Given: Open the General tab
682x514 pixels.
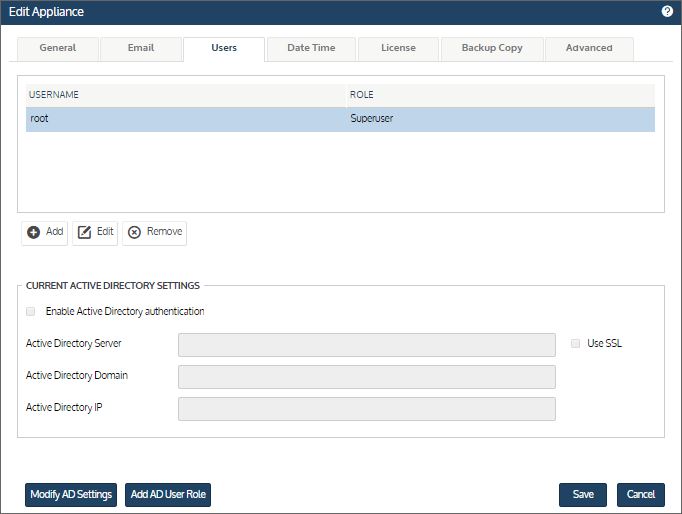Looking at the screenshot, I should [x=57, y=48].
